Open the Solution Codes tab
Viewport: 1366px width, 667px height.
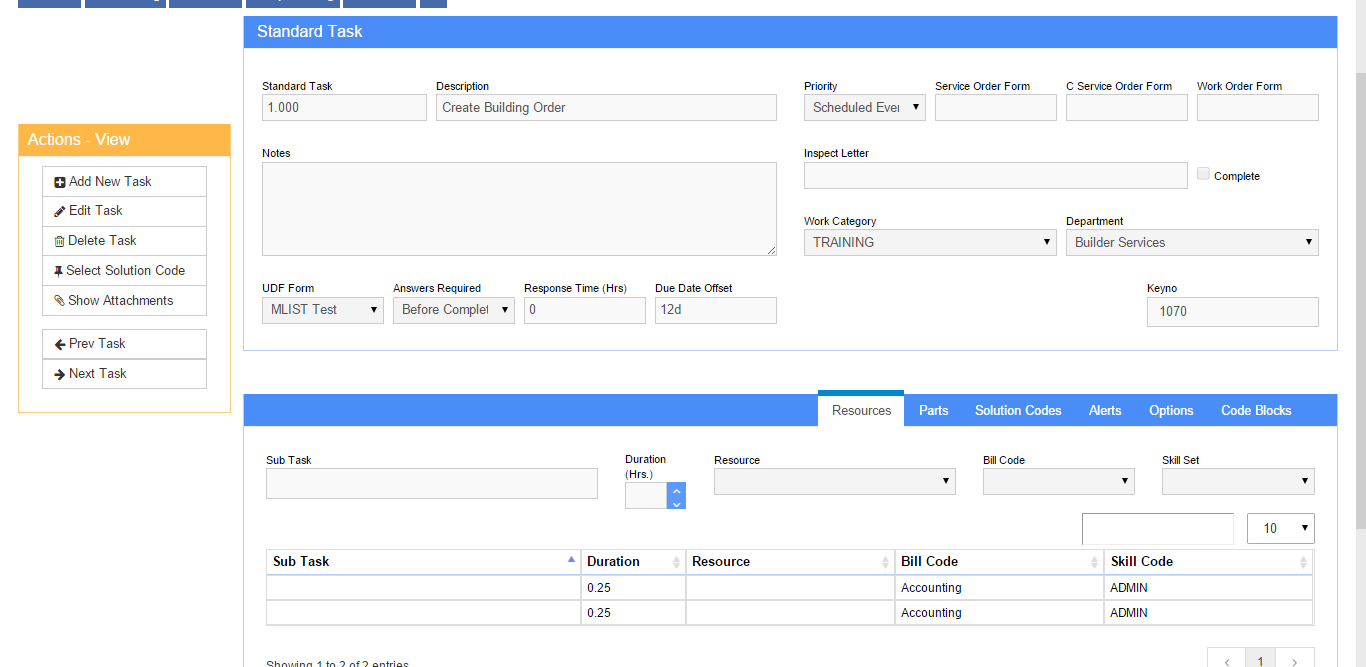(x=1018, y=411)
